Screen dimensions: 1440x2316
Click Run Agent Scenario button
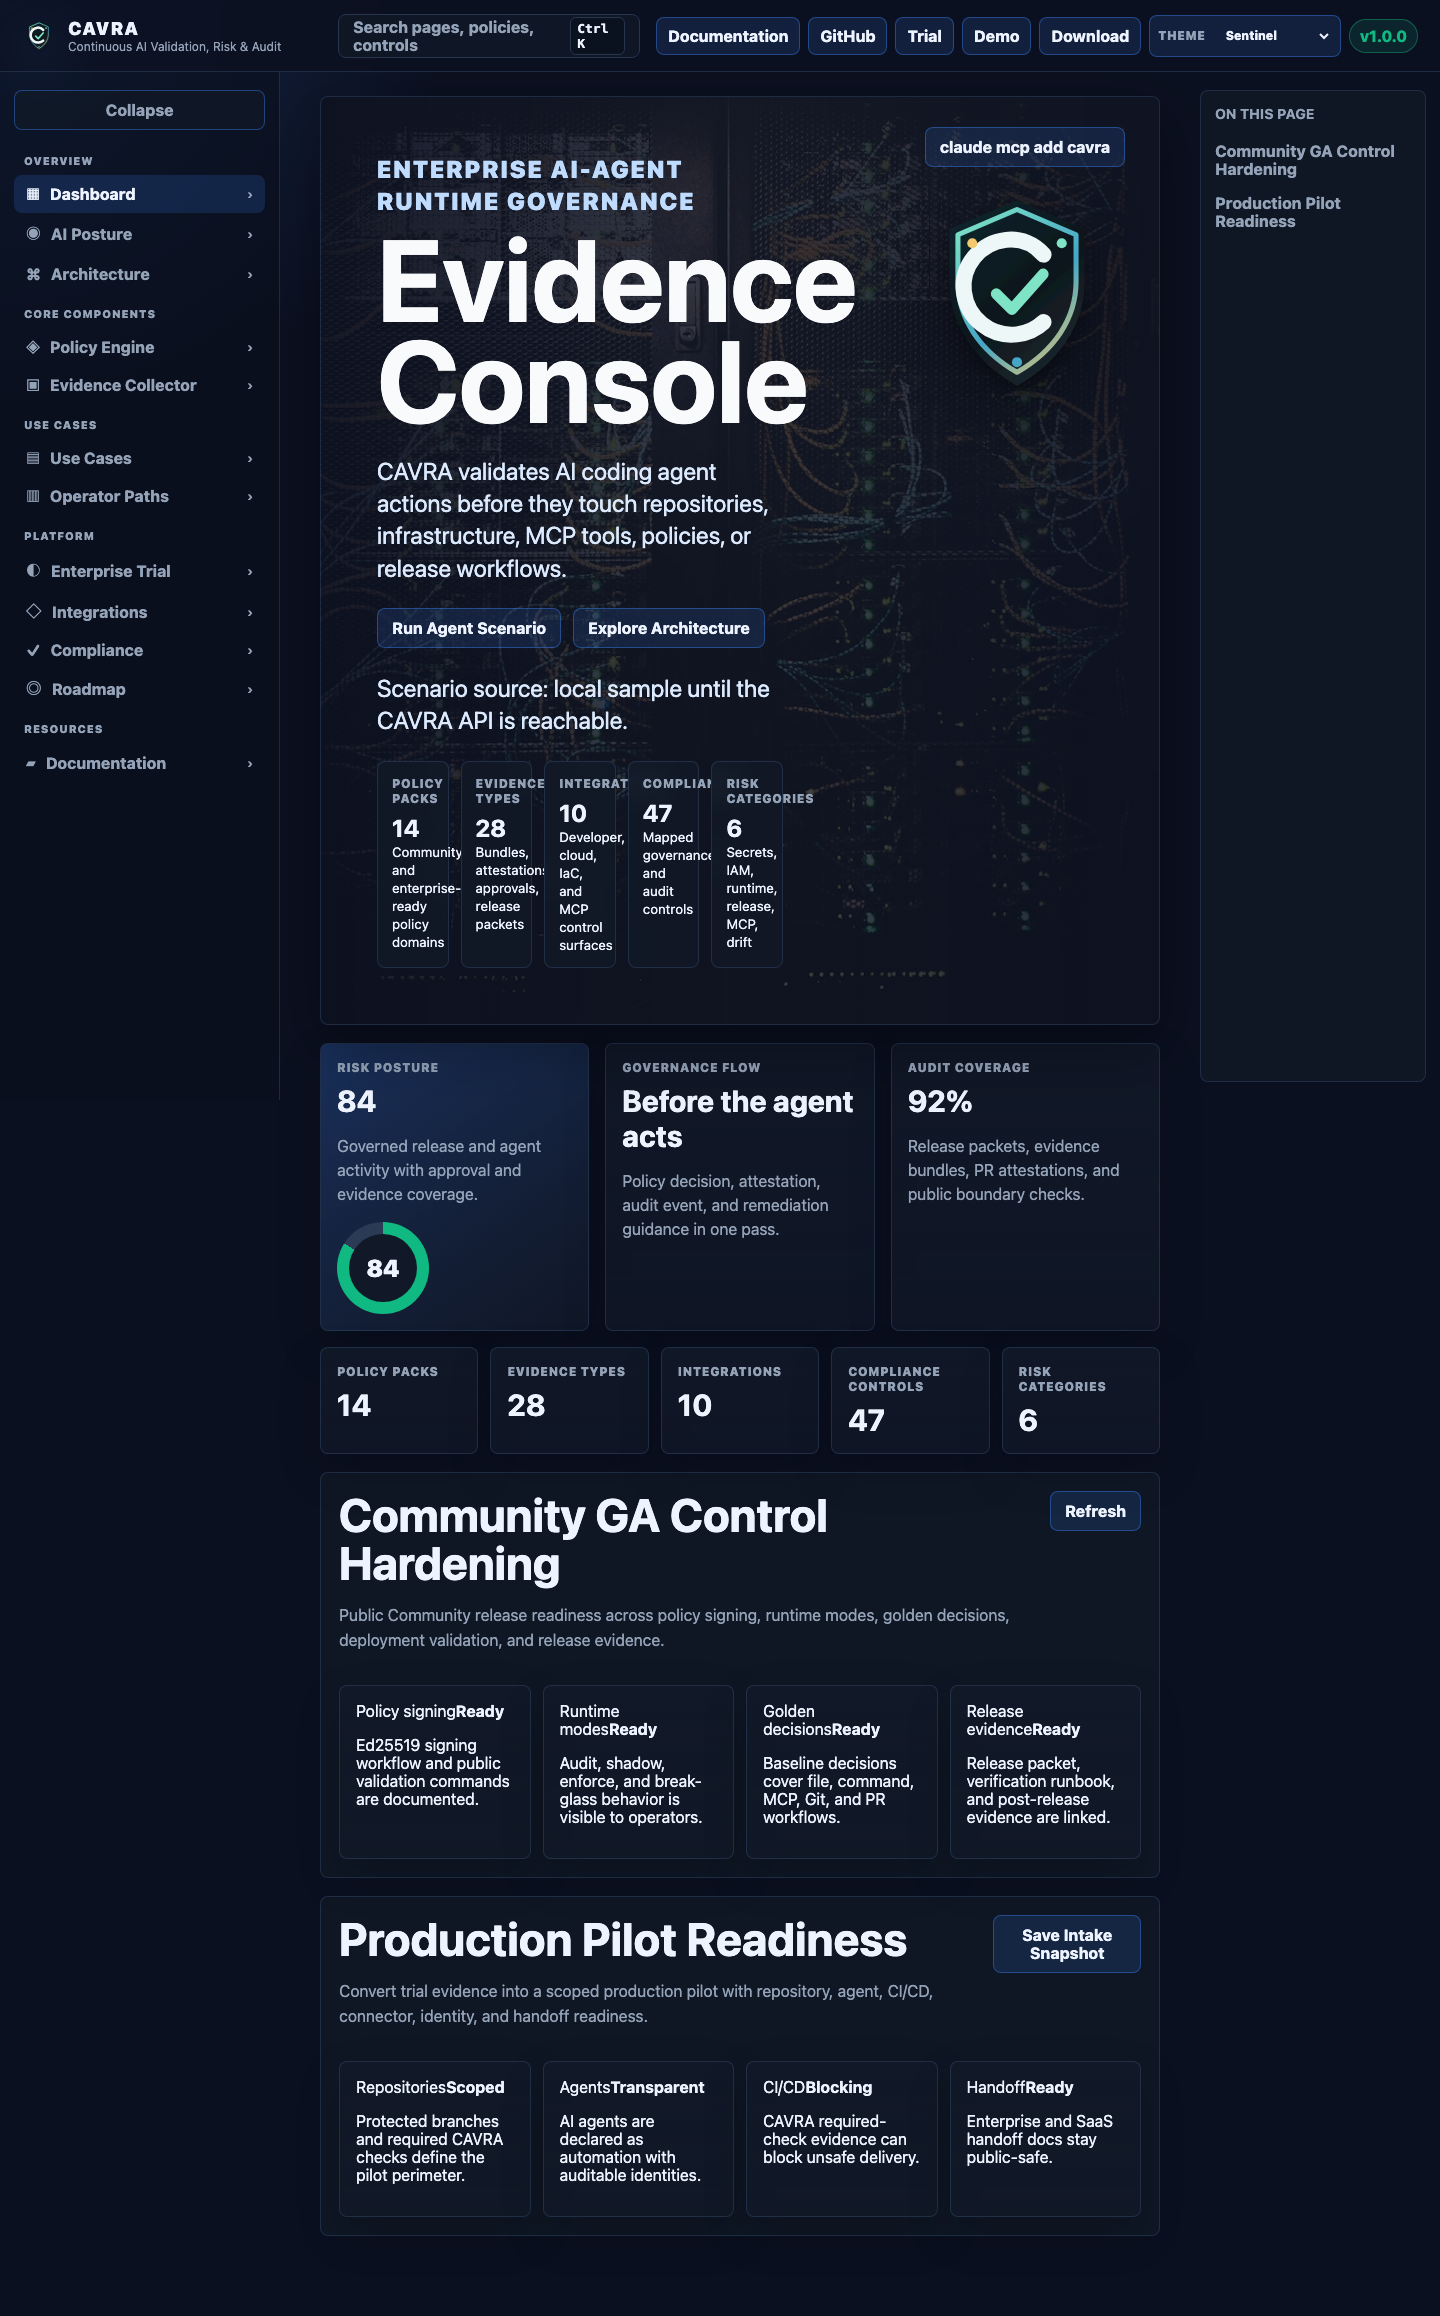[x=468, y=628]
